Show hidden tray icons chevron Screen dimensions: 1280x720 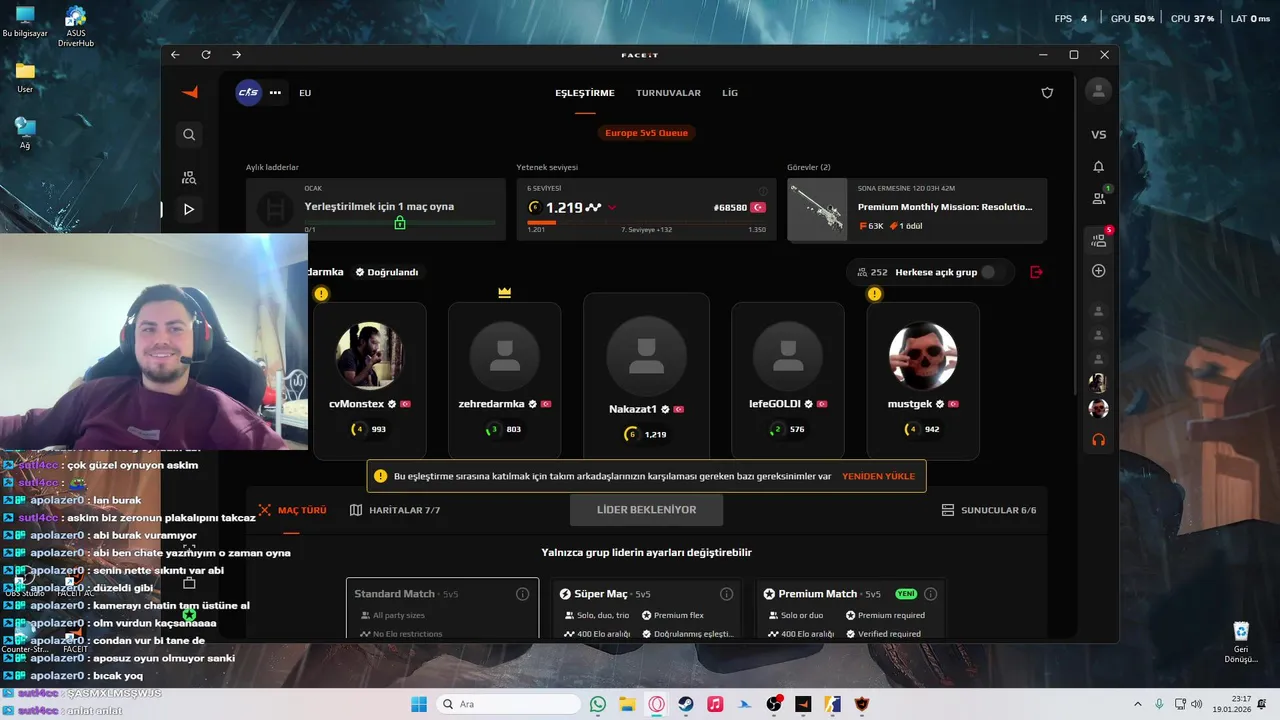(1137, 704)
